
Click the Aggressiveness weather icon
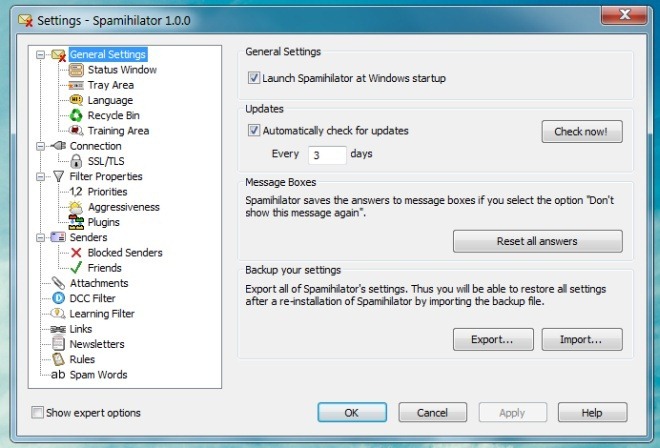point(76,207)
